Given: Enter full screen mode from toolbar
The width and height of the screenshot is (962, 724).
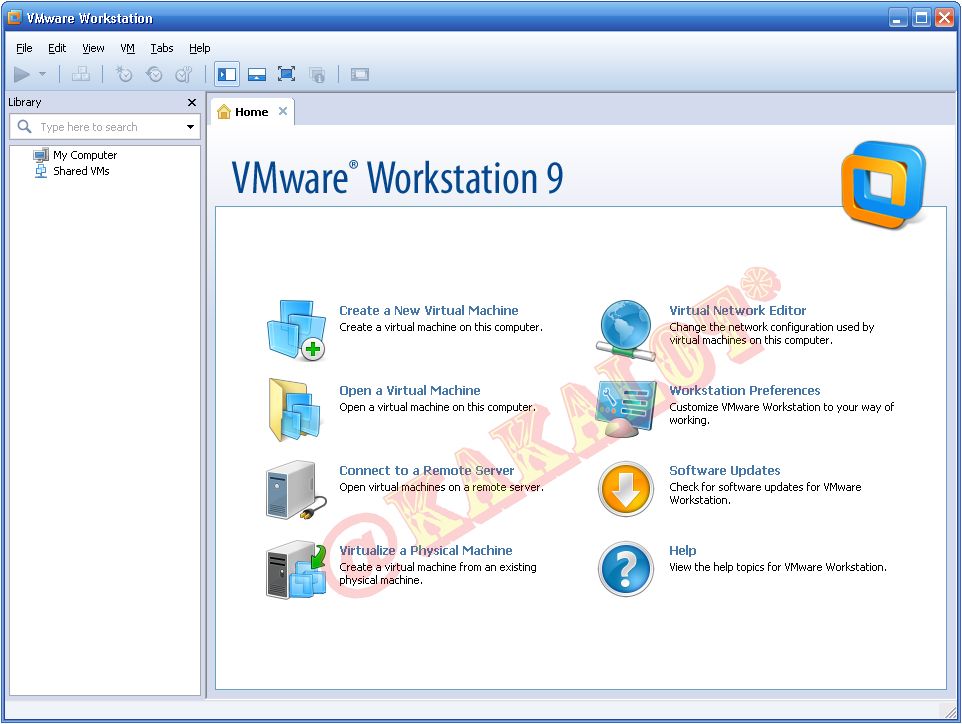Looking at the screenshot, I should 287,75.
